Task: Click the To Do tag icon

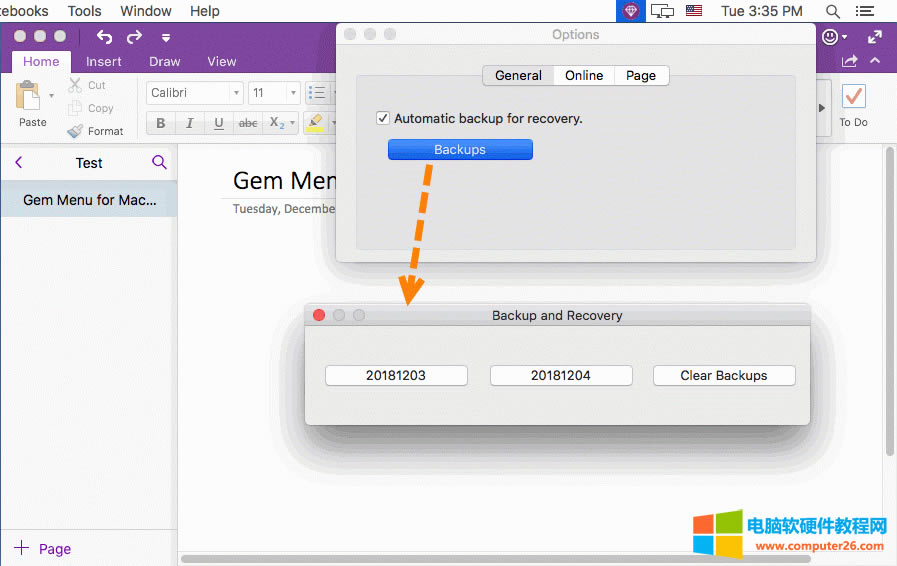Action: click(853, 97)
